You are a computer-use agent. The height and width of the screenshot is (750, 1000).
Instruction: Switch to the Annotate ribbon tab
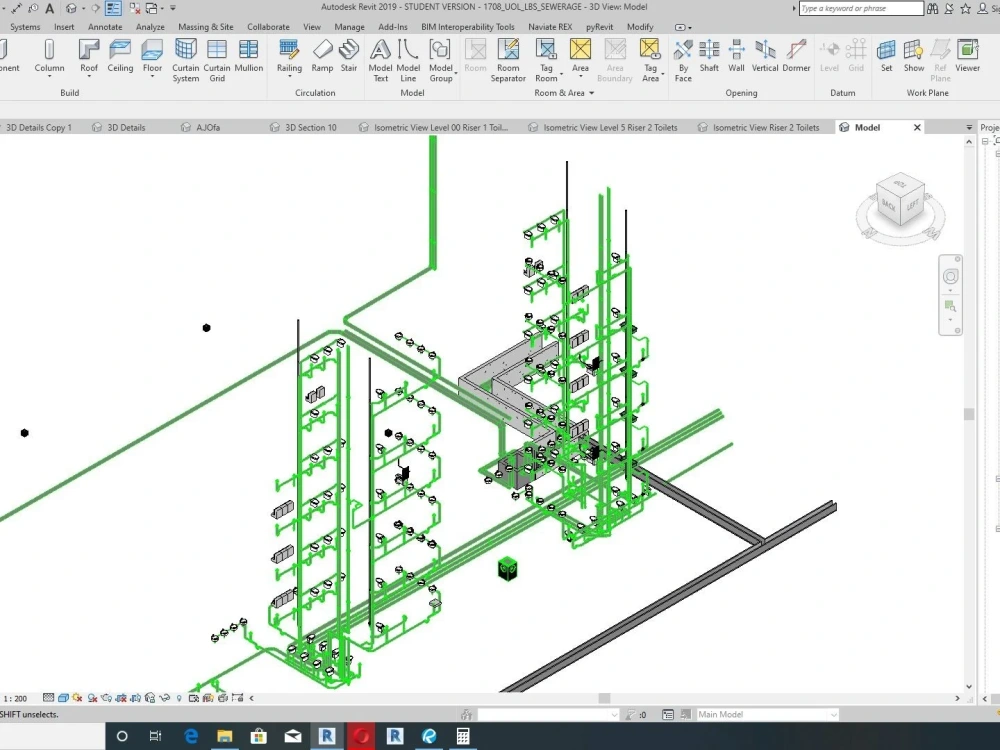[x=104, y=27]
